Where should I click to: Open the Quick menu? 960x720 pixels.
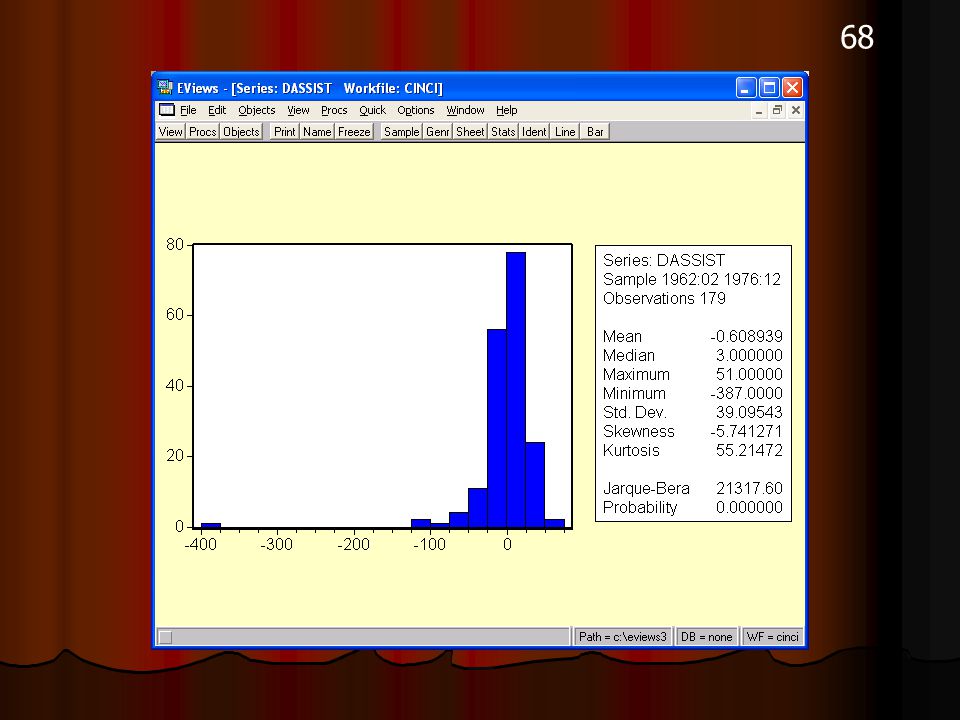[372, 110]
